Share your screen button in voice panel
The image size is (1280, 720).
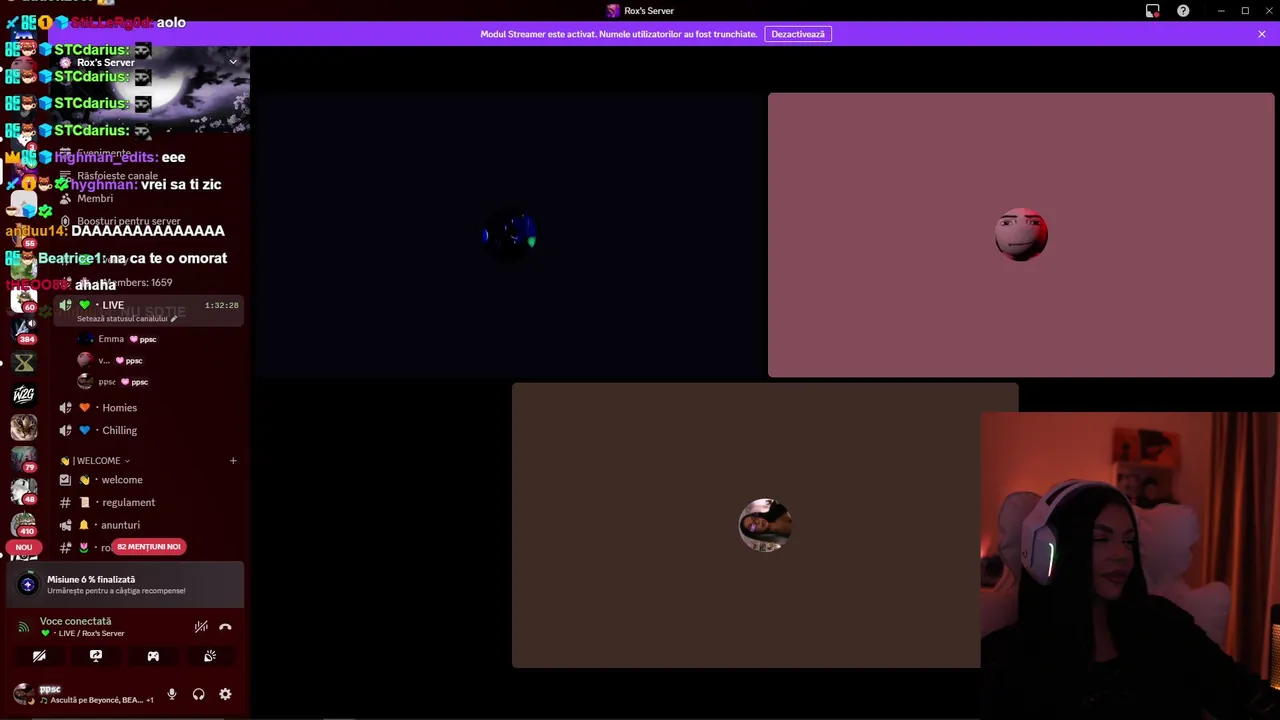pyautogui.click(x=96, y=656)
